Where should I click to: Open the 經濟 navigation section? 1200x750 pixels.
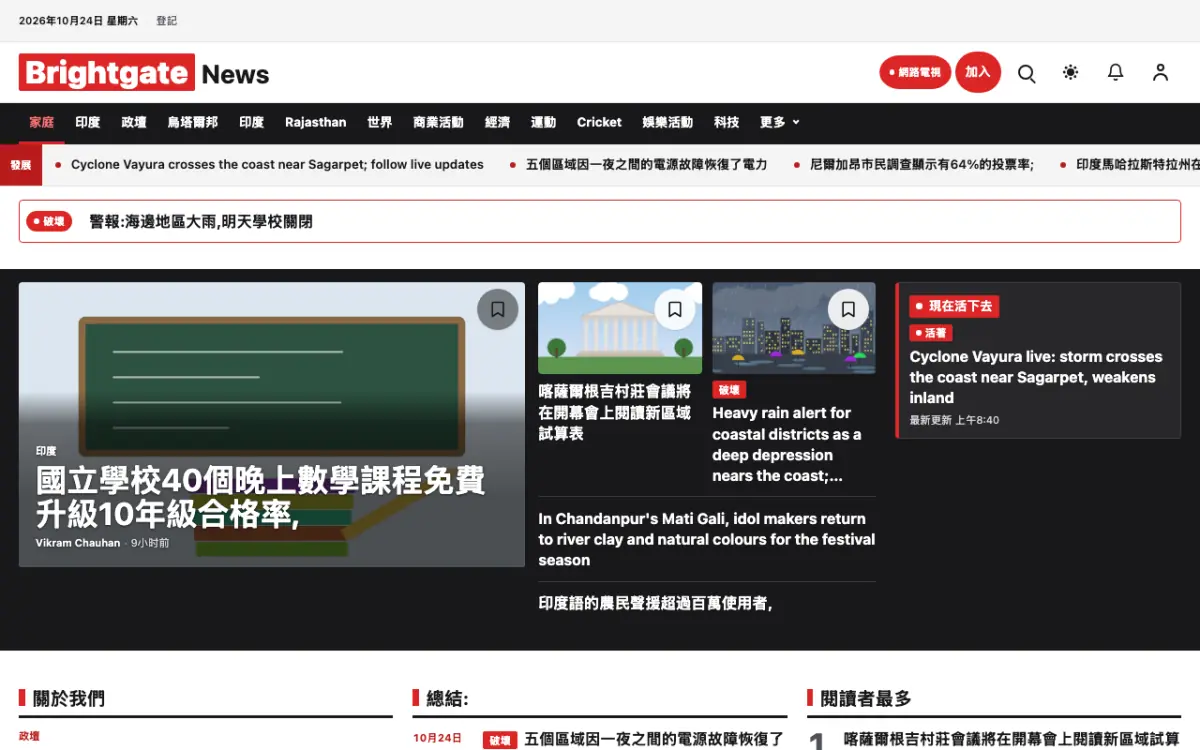497,122
